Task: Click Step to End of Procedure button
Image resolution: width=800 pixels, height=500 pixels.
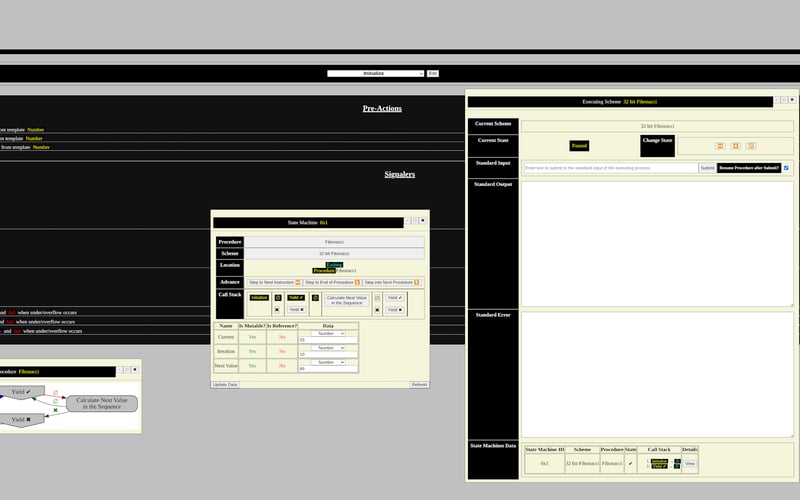Action: click(x=332, y=282)
